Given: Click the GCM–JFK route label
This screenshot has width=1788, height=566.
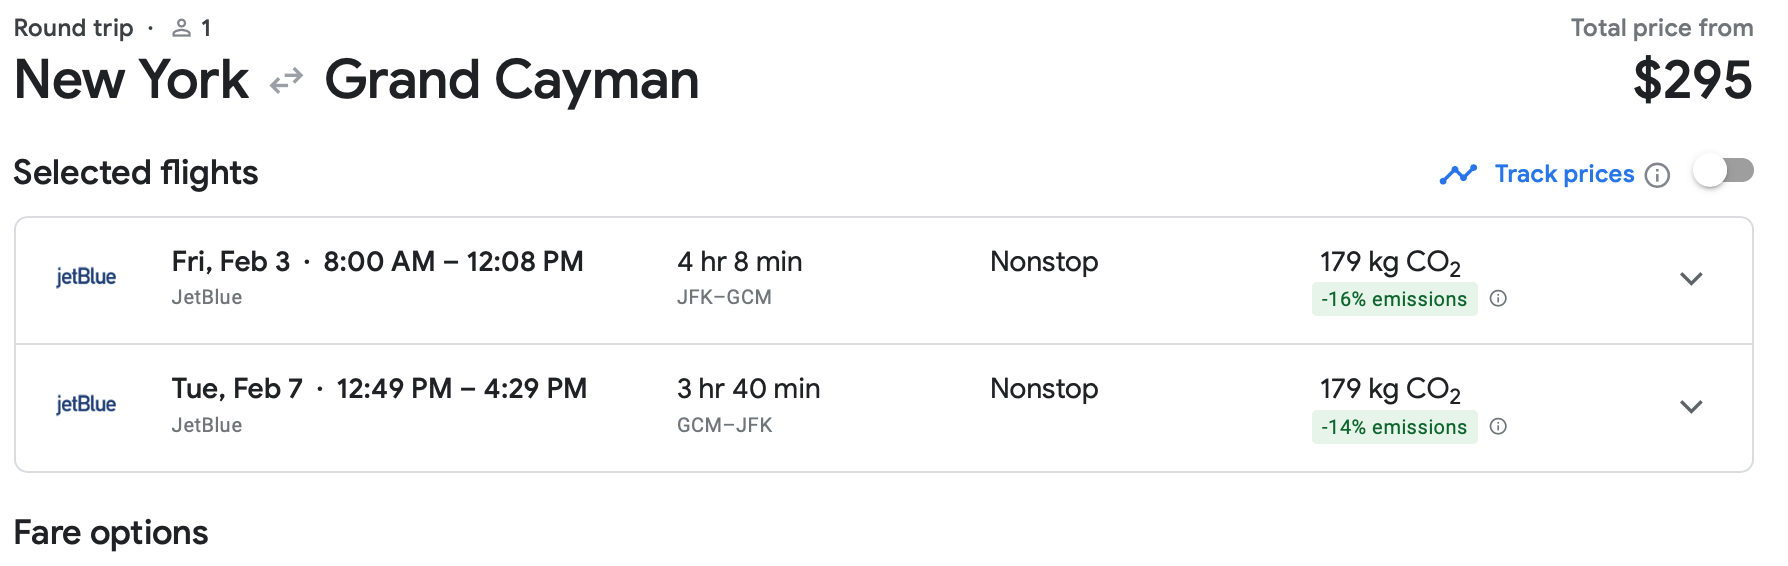Looking at the screenshot, I should tap(724, 425).
